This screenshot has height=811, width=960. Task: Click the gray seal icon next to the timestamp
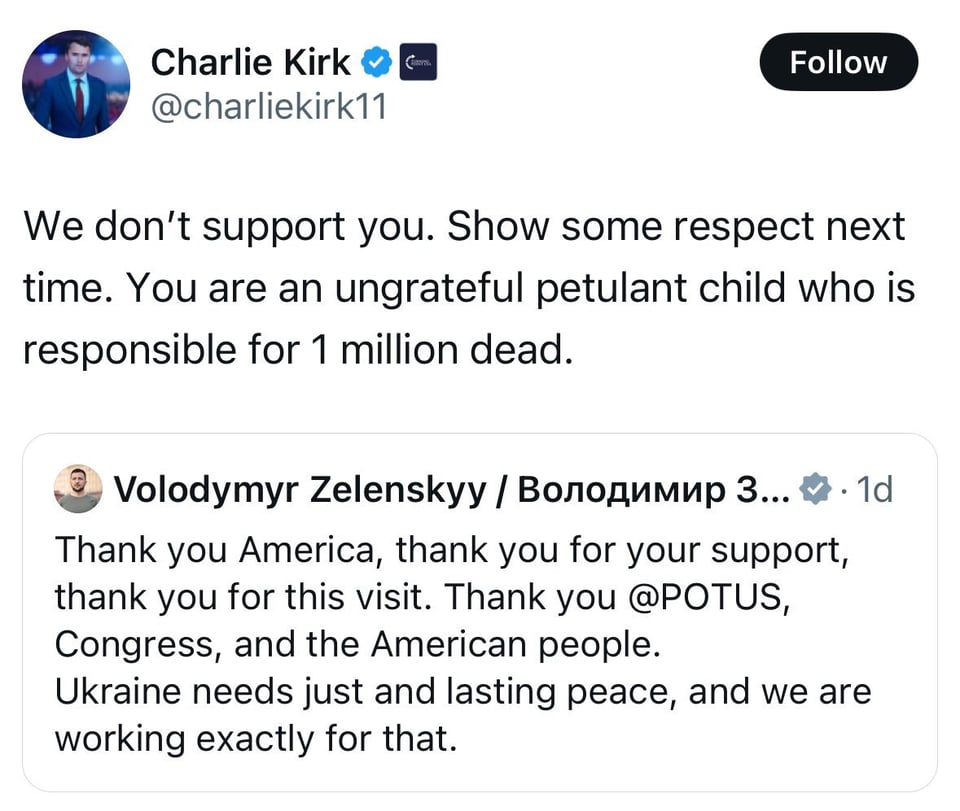tap(817, 489)
